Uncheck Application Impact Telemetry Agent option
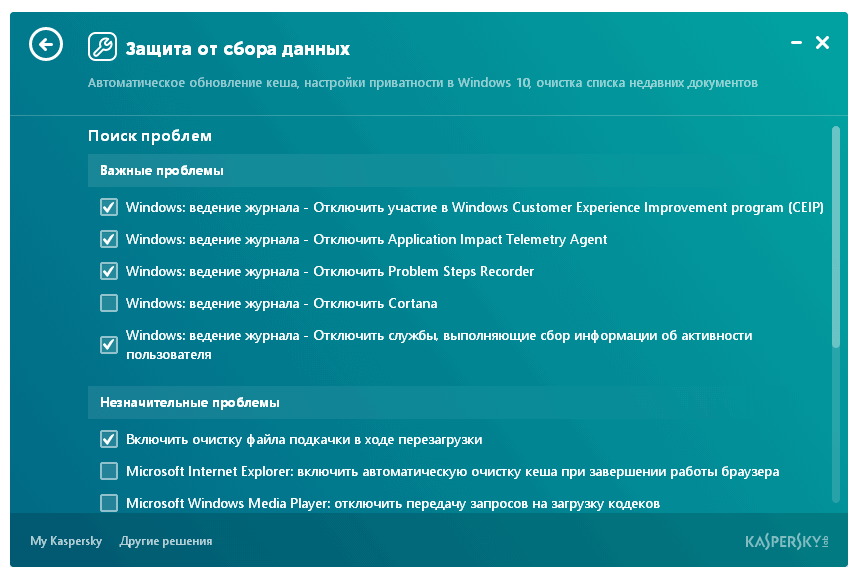 pos(109,240)
